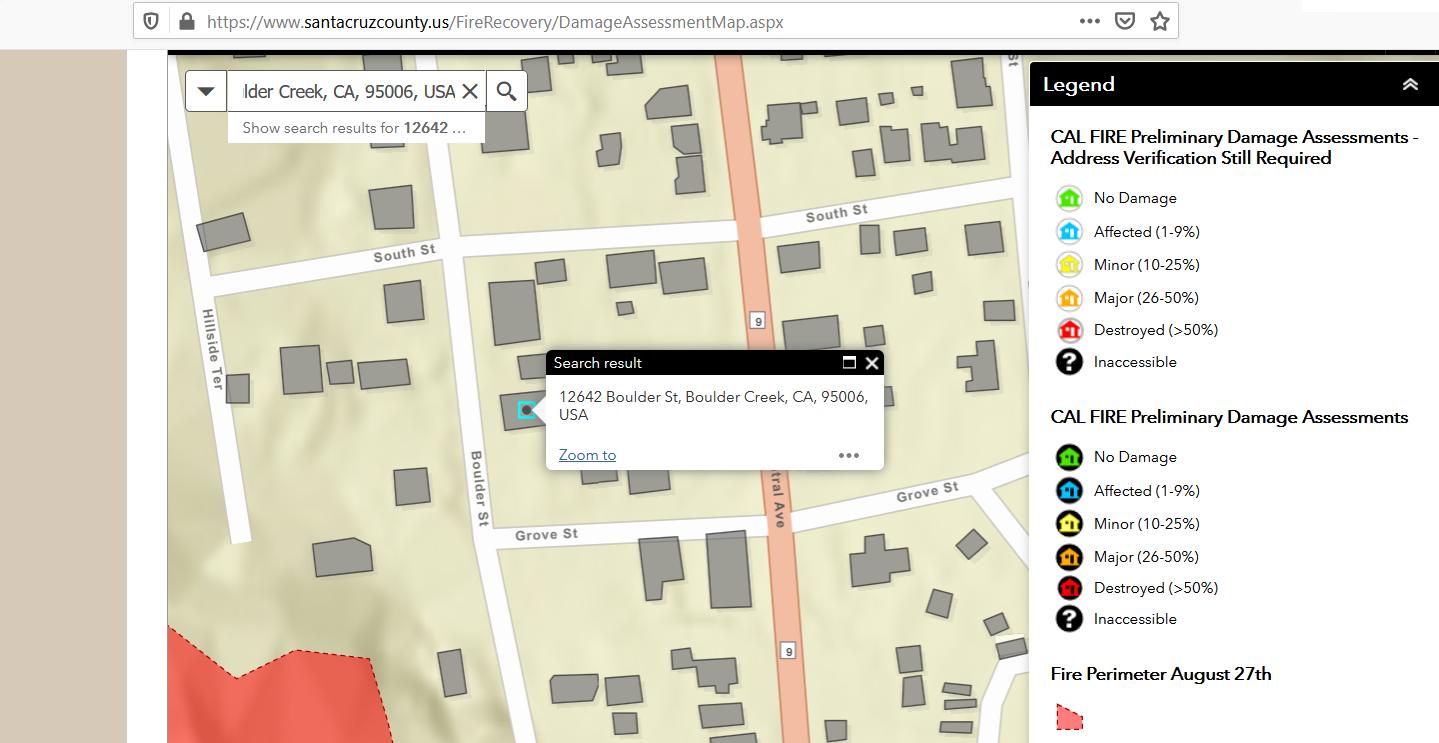Click the second orange 'Major' icon with black ring
1439x743 pixels.
click(1069, 557)
